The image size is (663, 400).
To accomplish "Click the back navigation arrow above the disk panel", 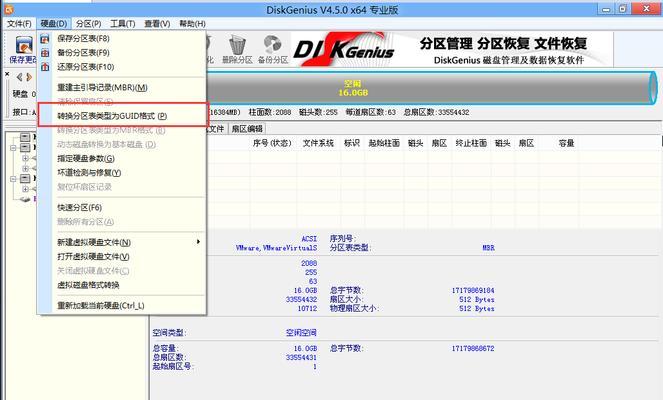I will (x=19, y=77).
